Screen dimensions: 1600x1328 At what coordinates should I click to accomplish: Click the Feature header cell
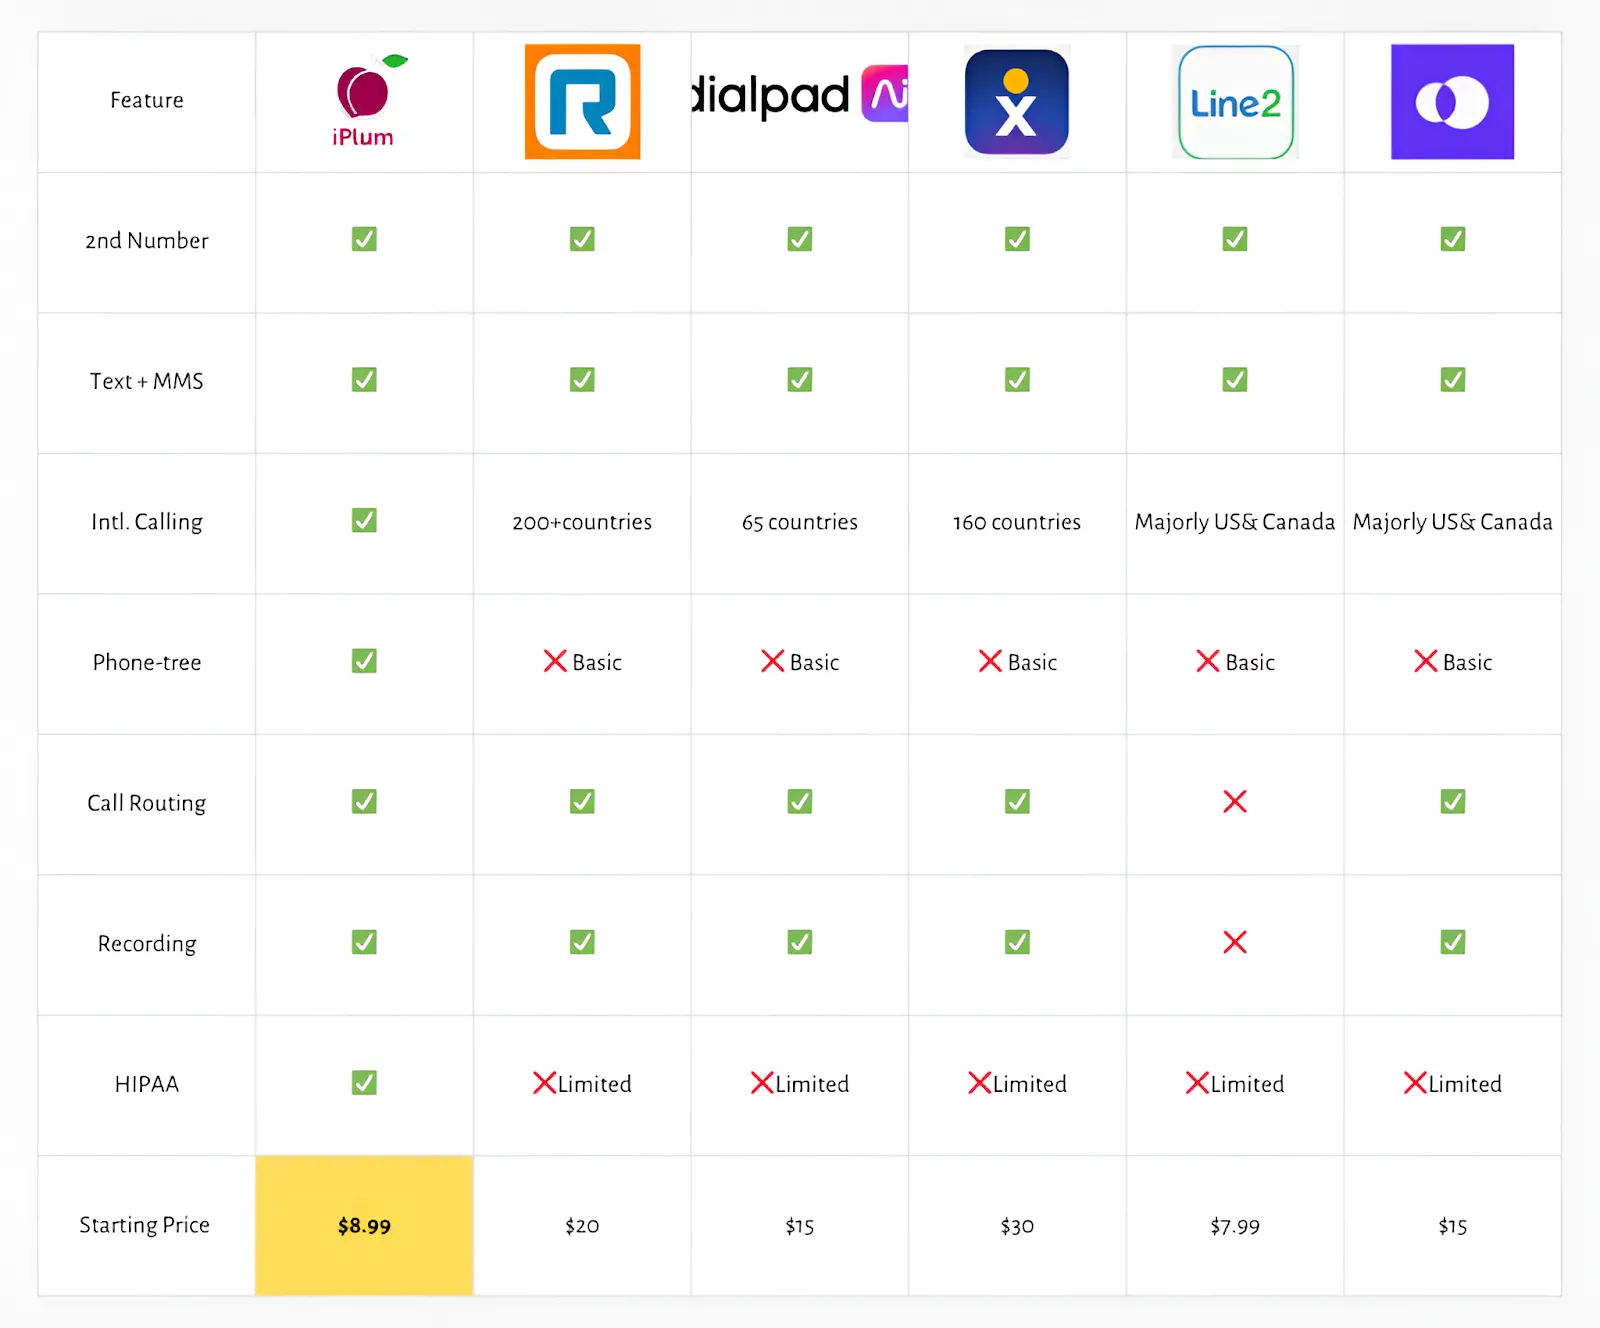(147, 101)
